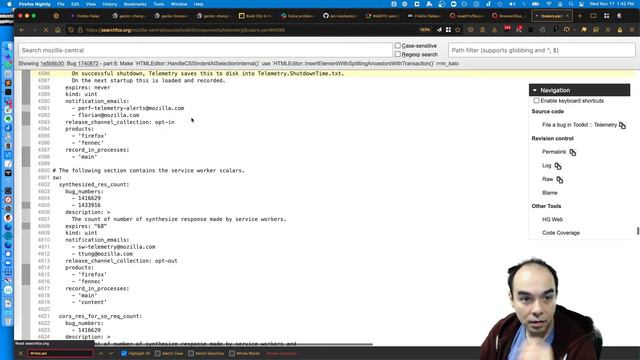The image size is (640, 360).
Task: Select the active Scalars.yaml tab
Action: point(551,16)
